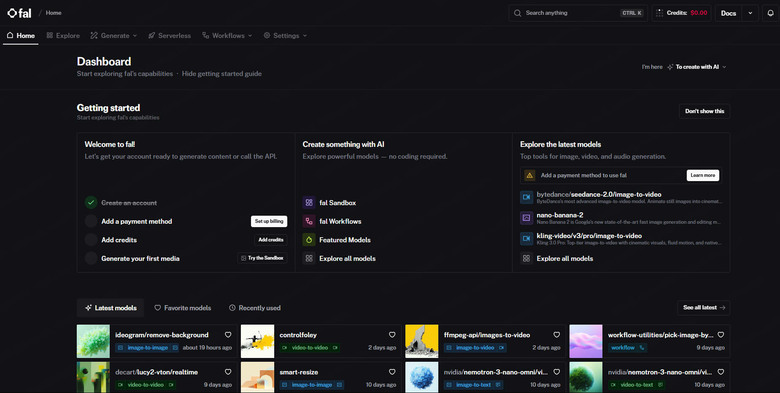The width and height of the screenshot is (780, 393).
Task: Click the kling-video v3 video camera icon
Action: tap(526, 238)
